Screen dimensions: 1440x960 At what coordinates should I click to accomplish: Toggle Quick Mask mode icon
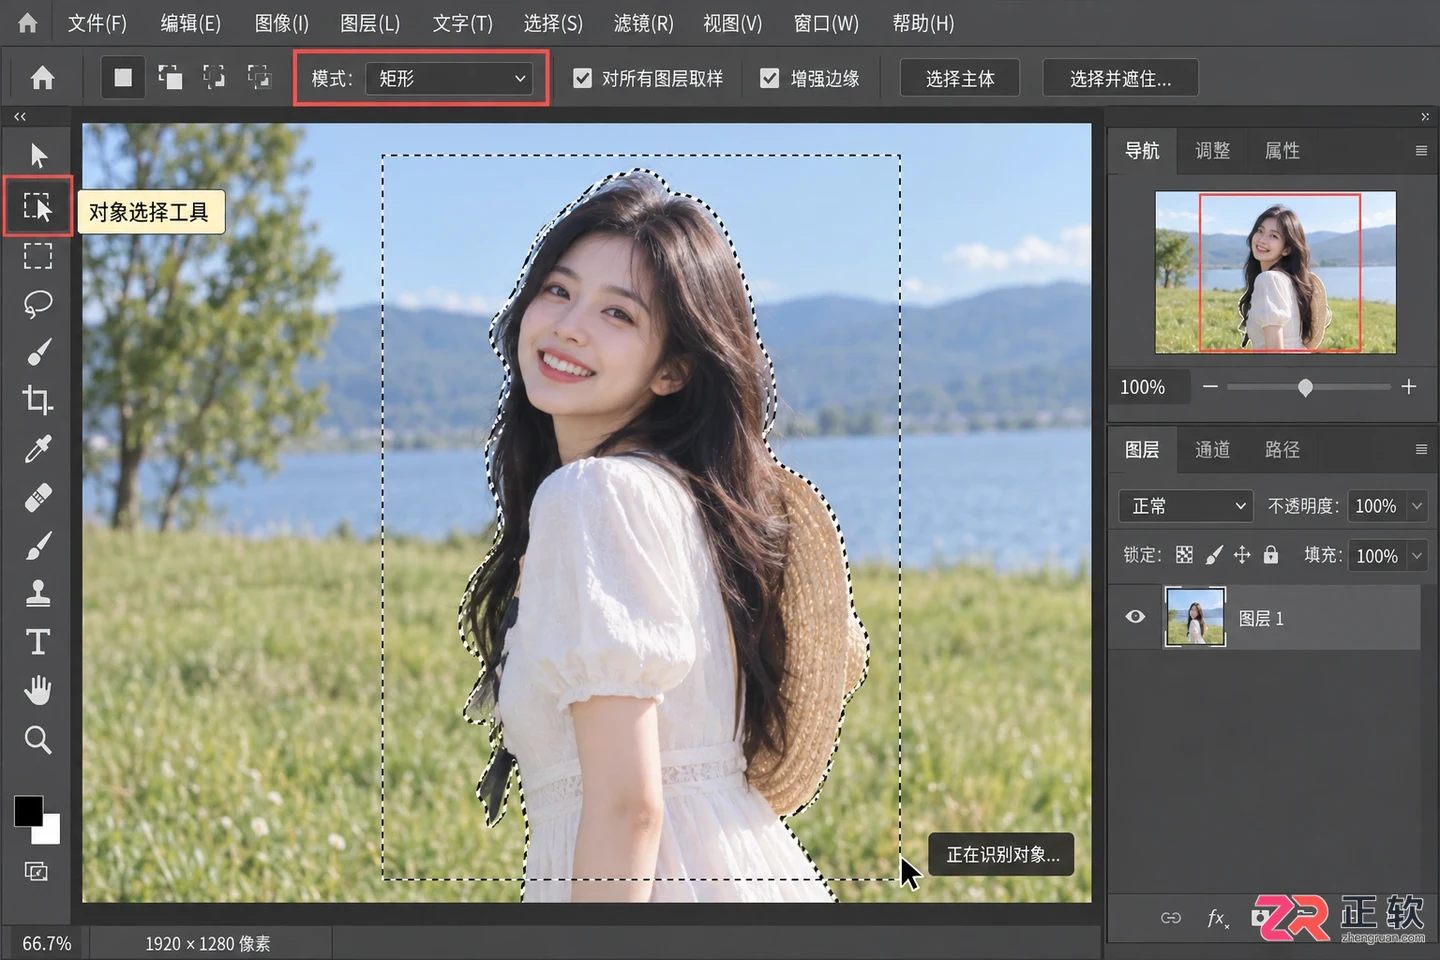click(x=36, y=872)
